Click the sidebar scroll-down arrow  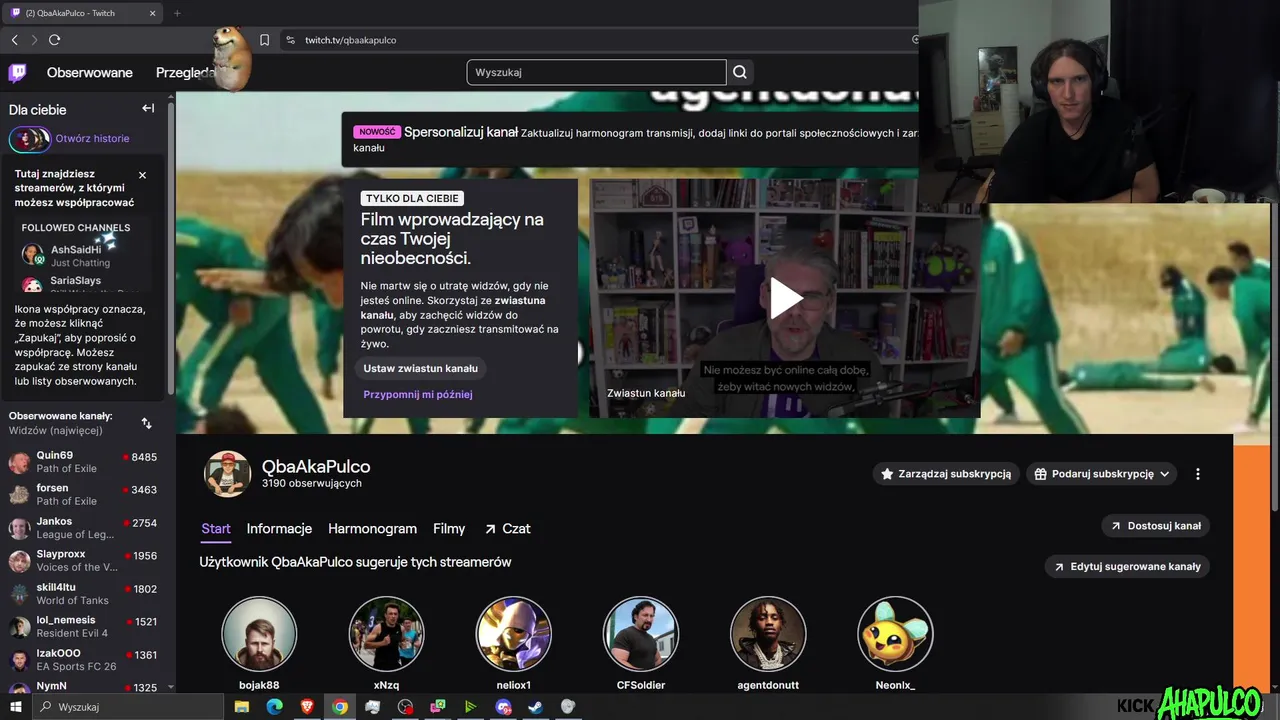pyautogui.click(x=170, y=688)
